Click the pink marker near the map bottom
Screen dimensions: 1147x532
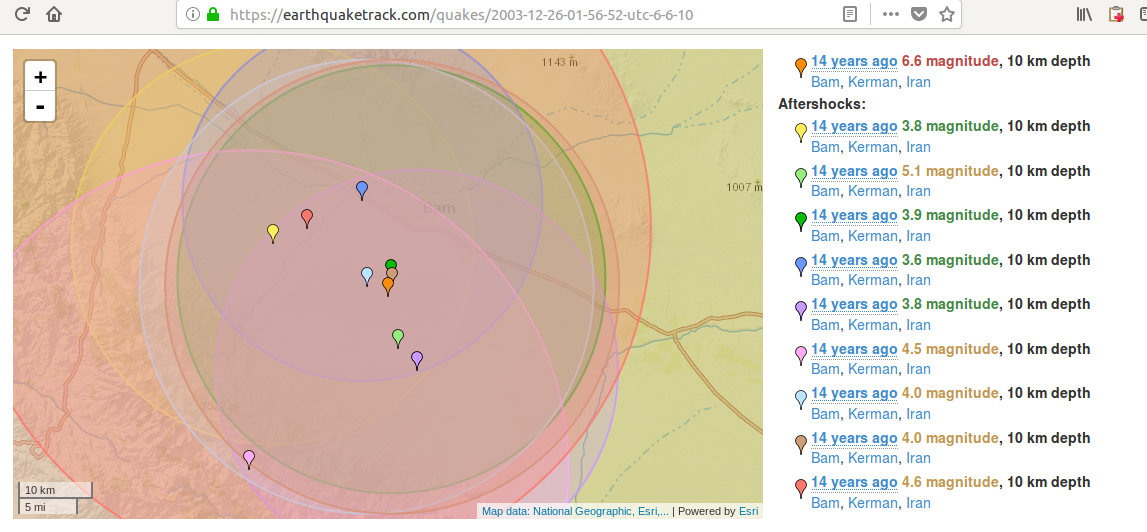(249, 458)
